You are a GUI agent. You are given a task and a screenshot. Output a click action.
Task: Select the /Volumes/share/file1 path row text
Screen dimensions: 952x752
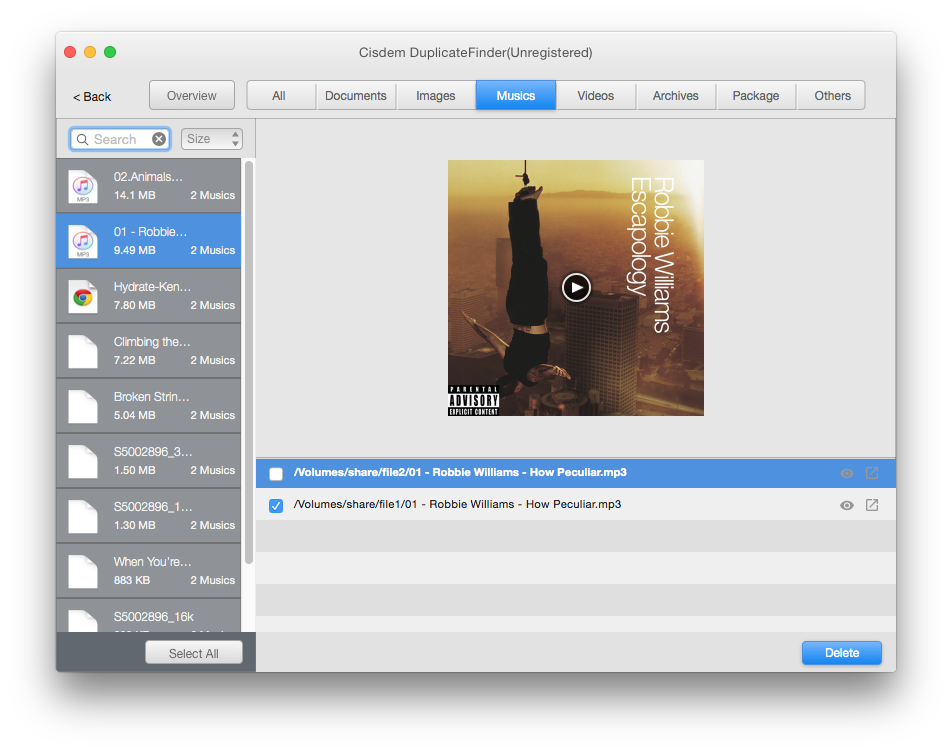click(457, 504)
